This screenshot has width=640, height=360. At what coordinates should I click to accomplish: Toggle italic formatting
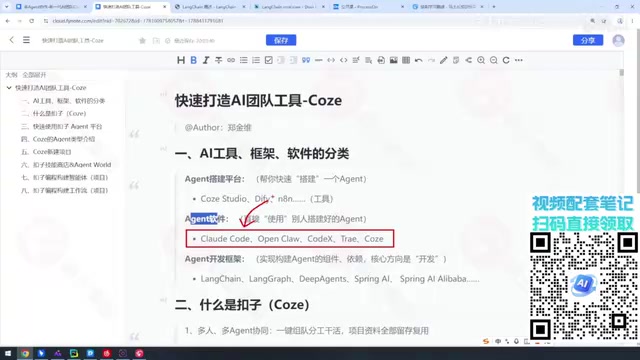[x=206, y=60]
